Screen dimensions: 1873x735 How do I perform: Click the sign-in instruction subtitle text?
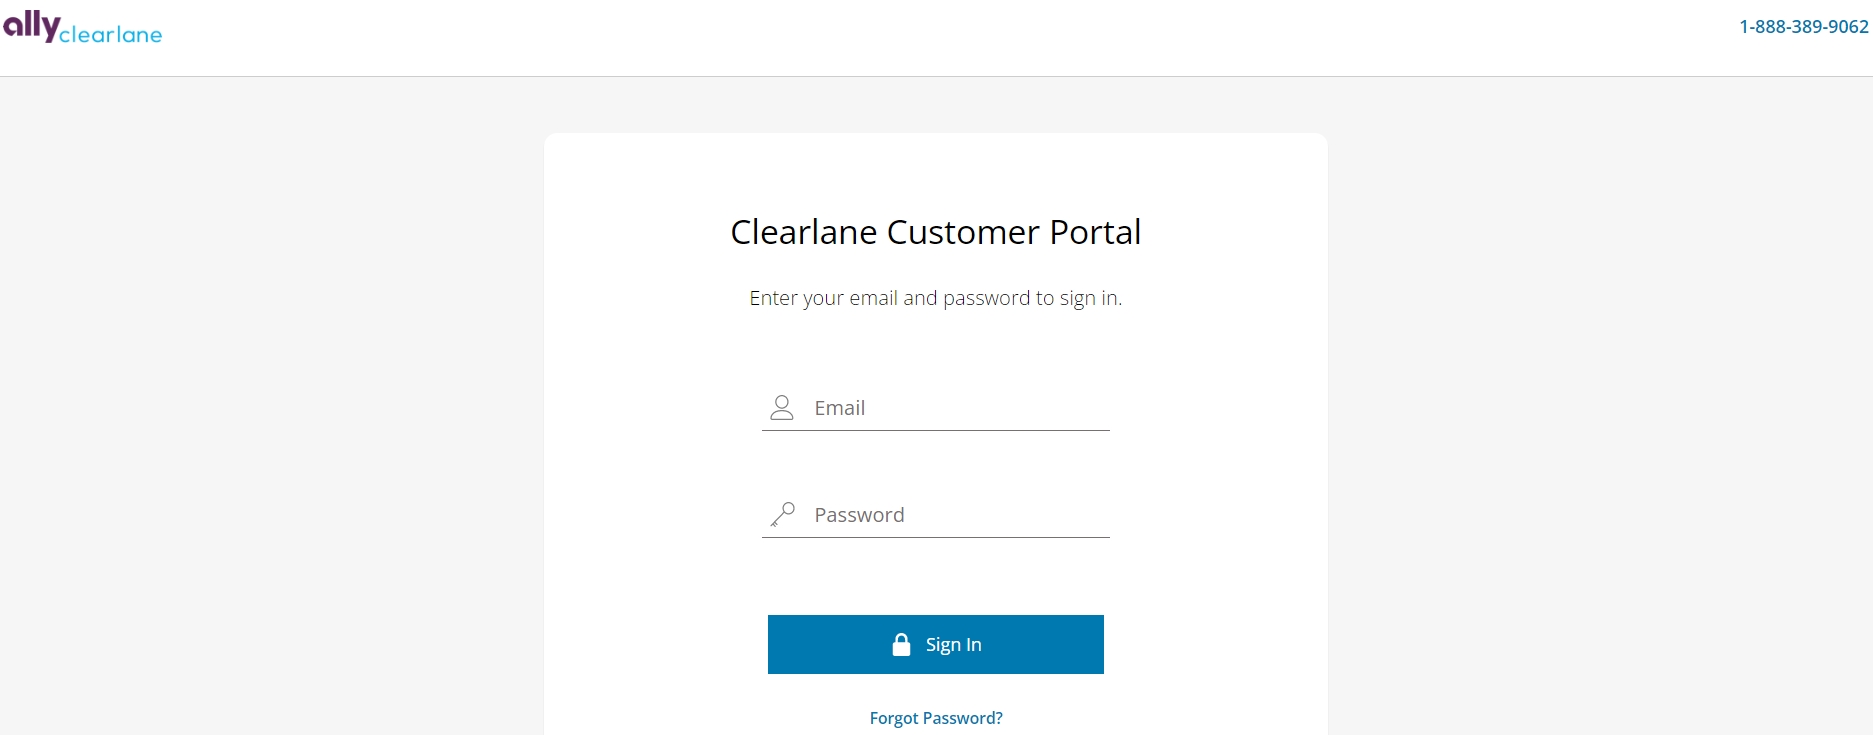coord(935,297)
